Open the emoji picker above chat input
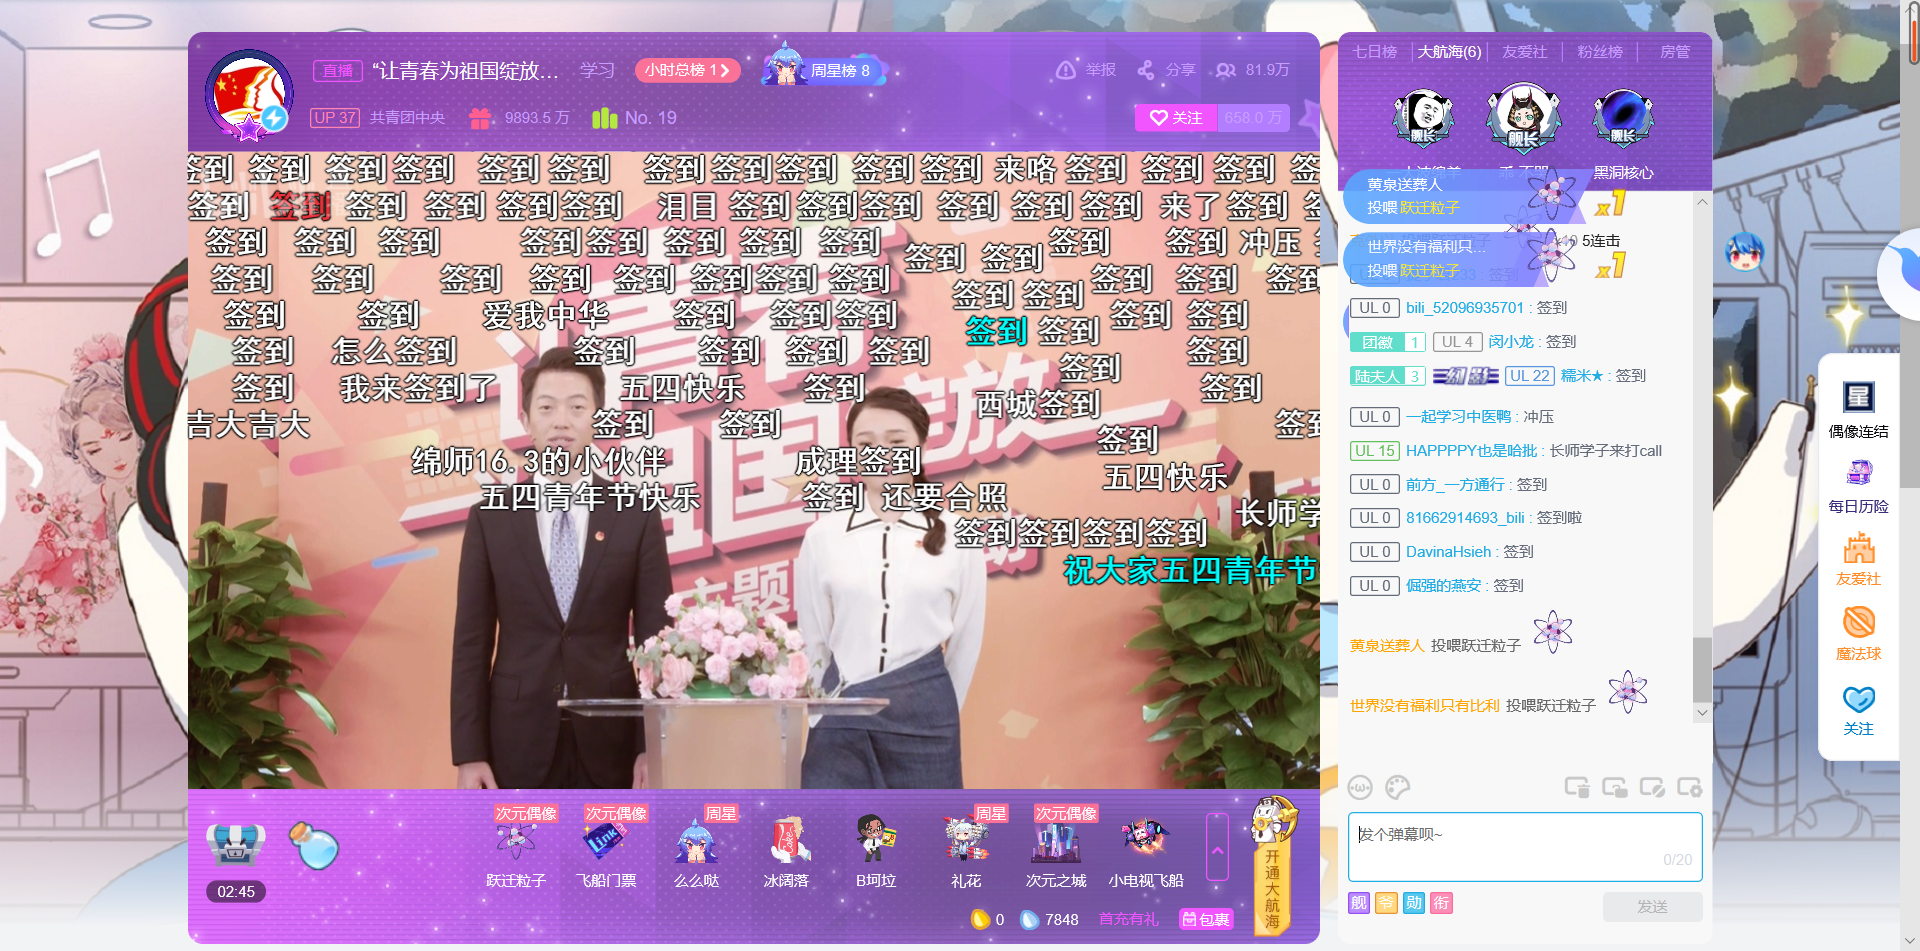Viewport: 1920px width, 951px height. tap(1360, 788)
